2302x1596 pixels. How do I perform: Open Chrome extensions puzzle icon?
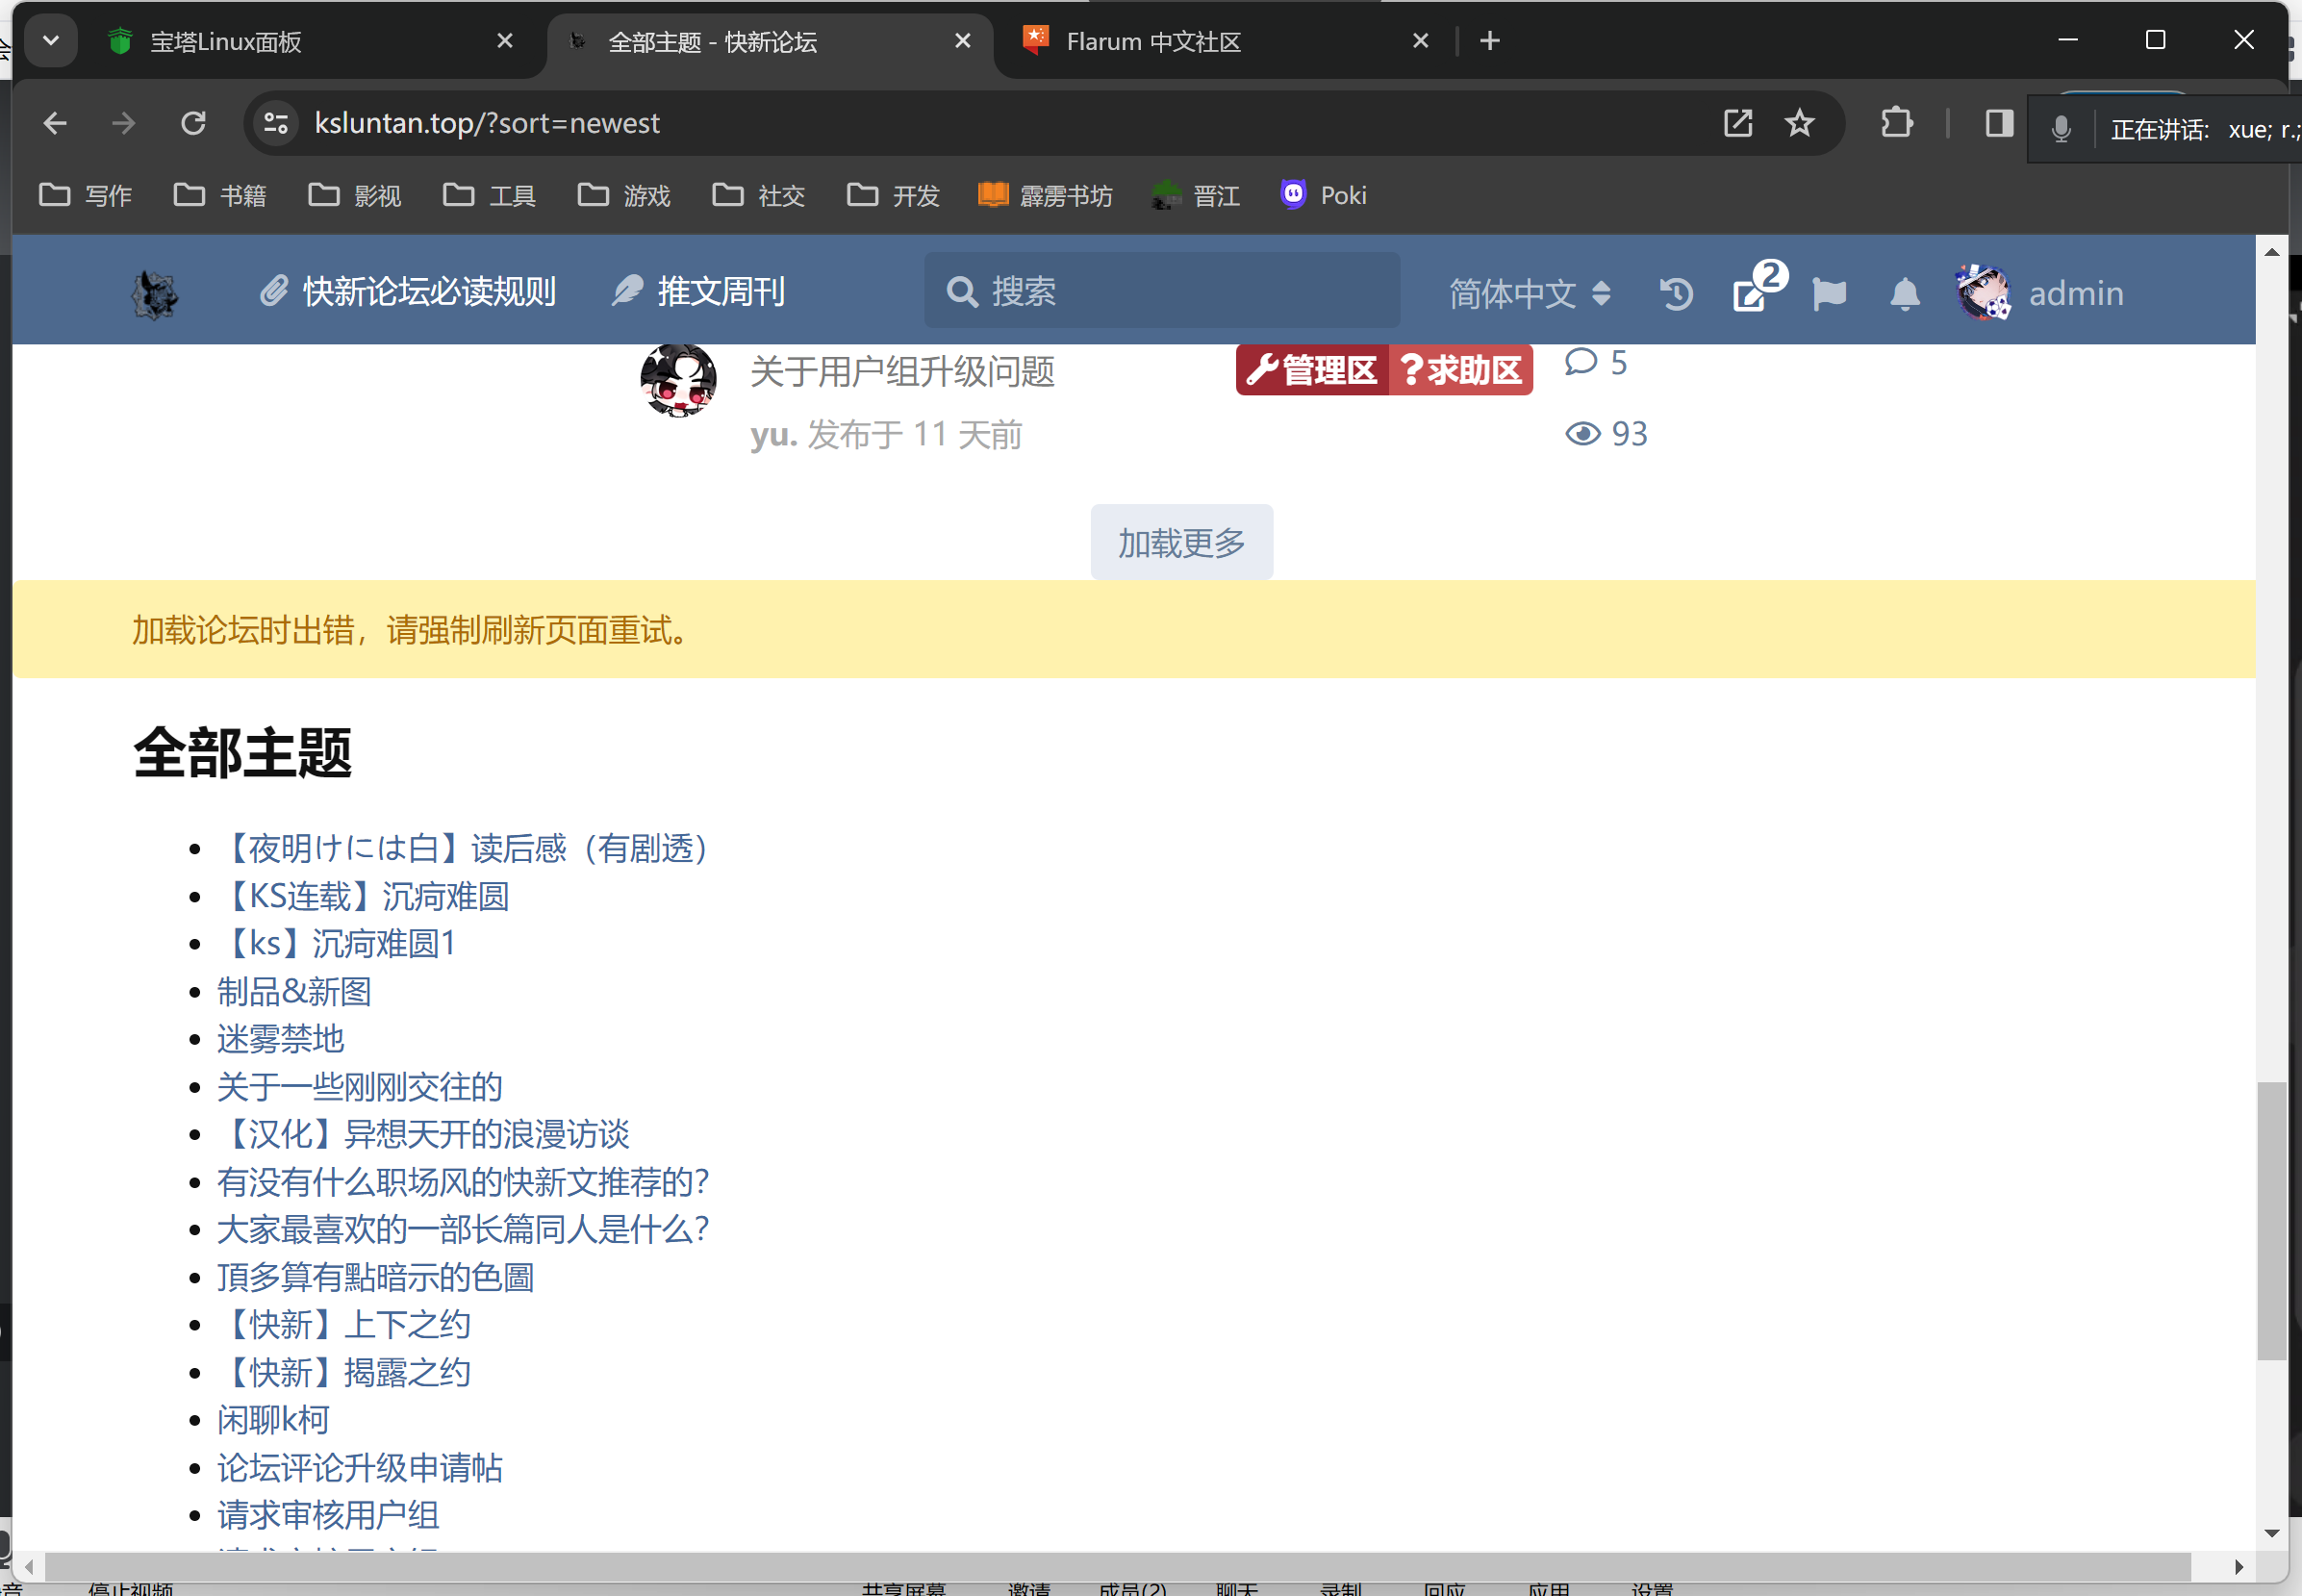(x=1896, y=123)
